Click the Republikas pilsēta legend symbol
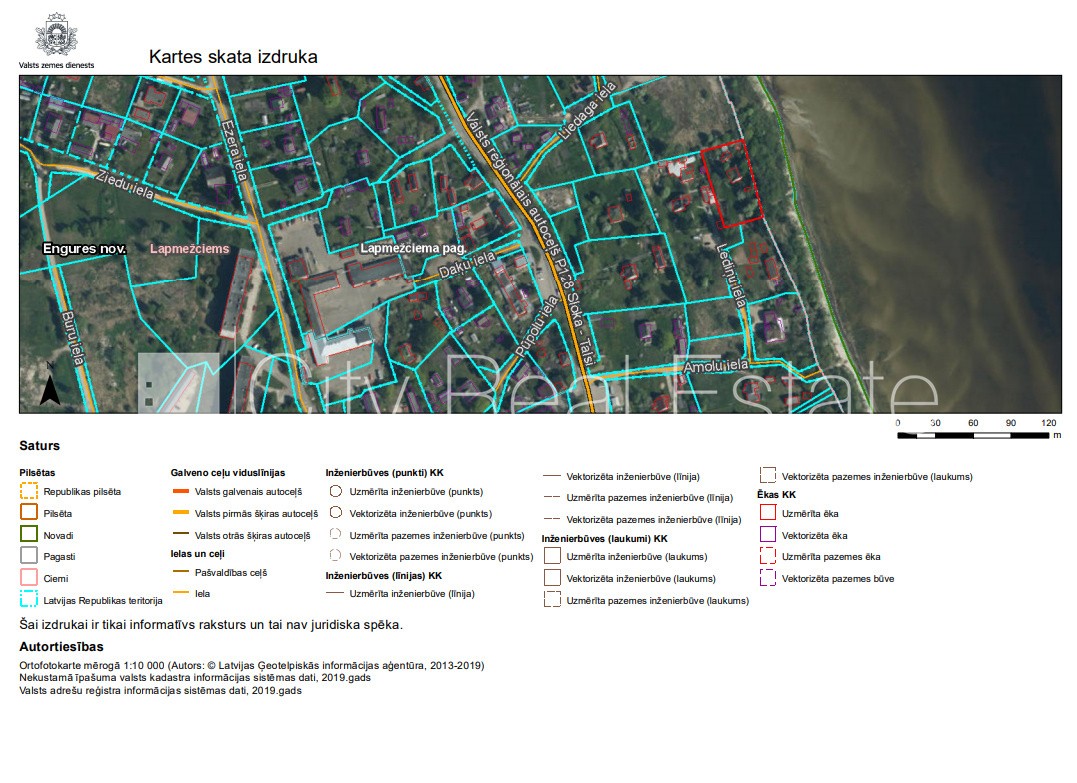This screenshot has height=783, width=1077. (x=29, y=491)
